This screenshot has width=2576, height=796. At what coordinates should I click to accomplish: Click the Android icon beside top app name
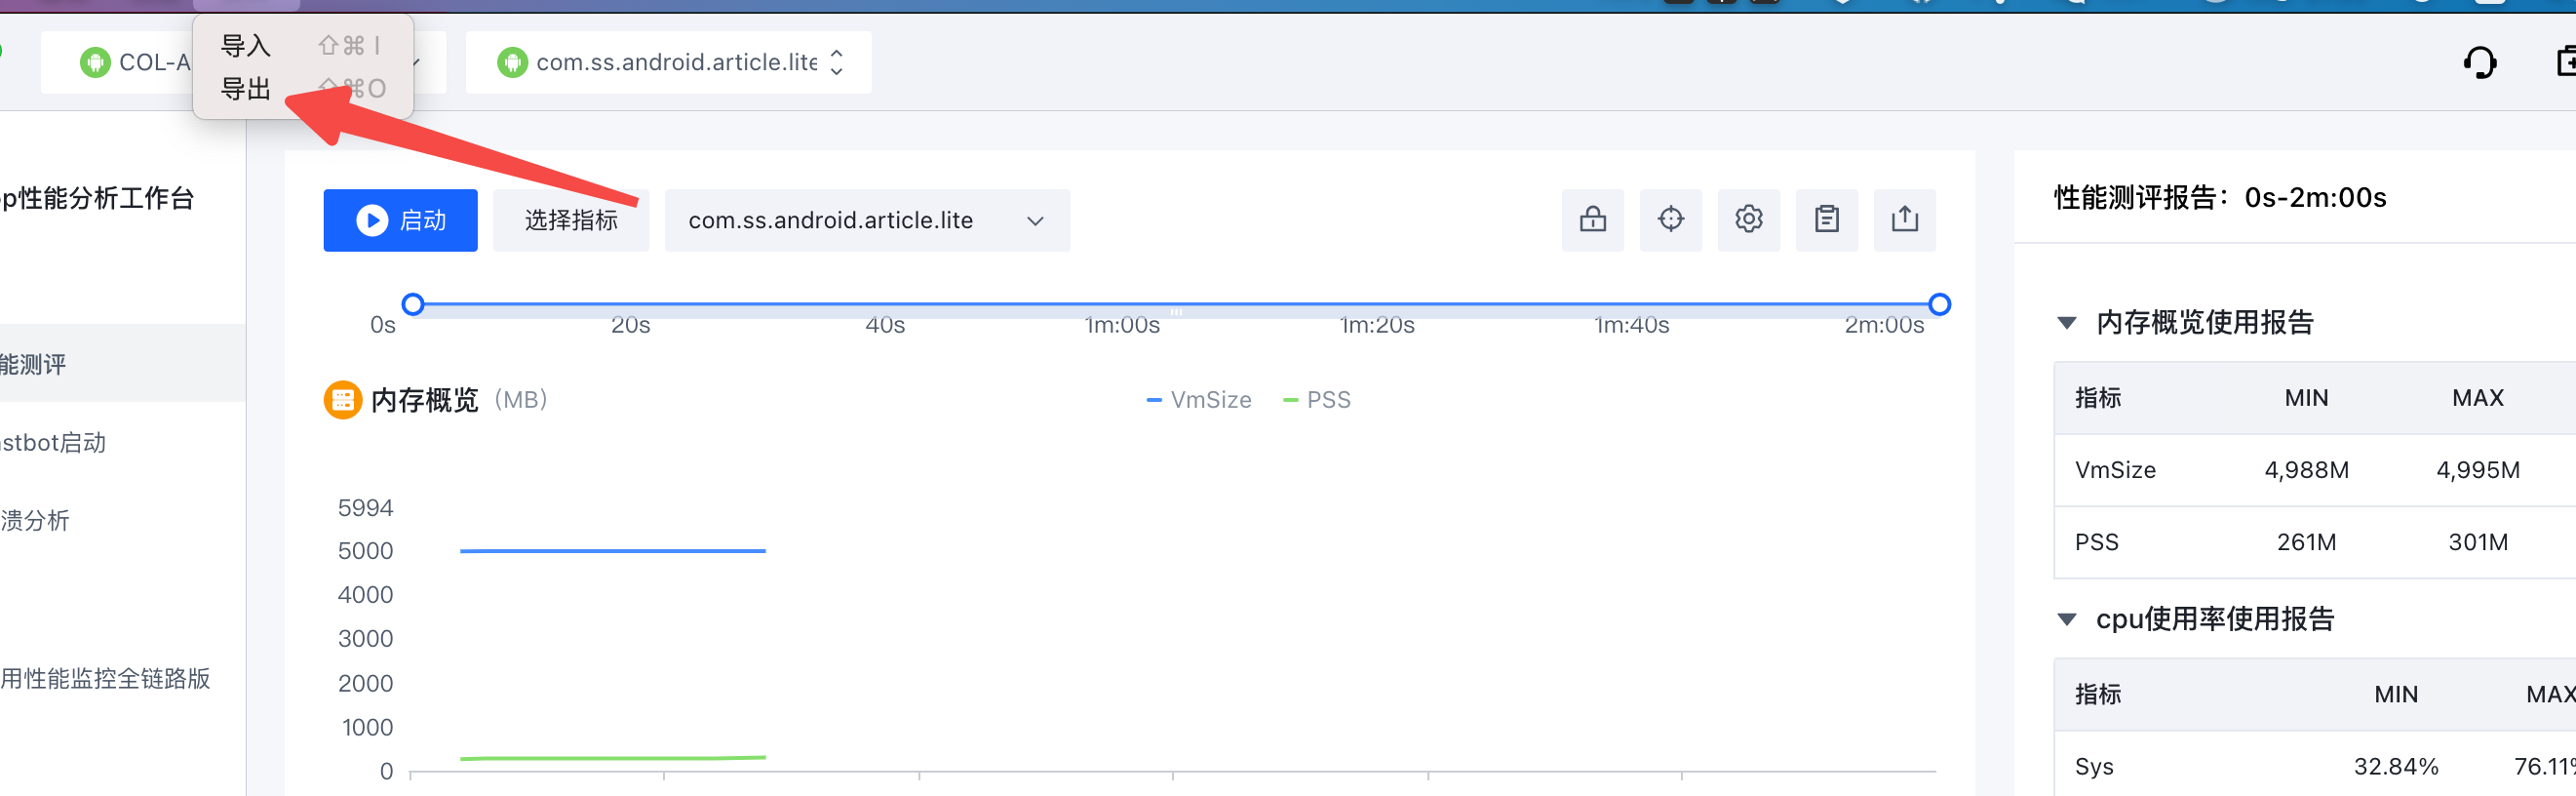point(512,63)
